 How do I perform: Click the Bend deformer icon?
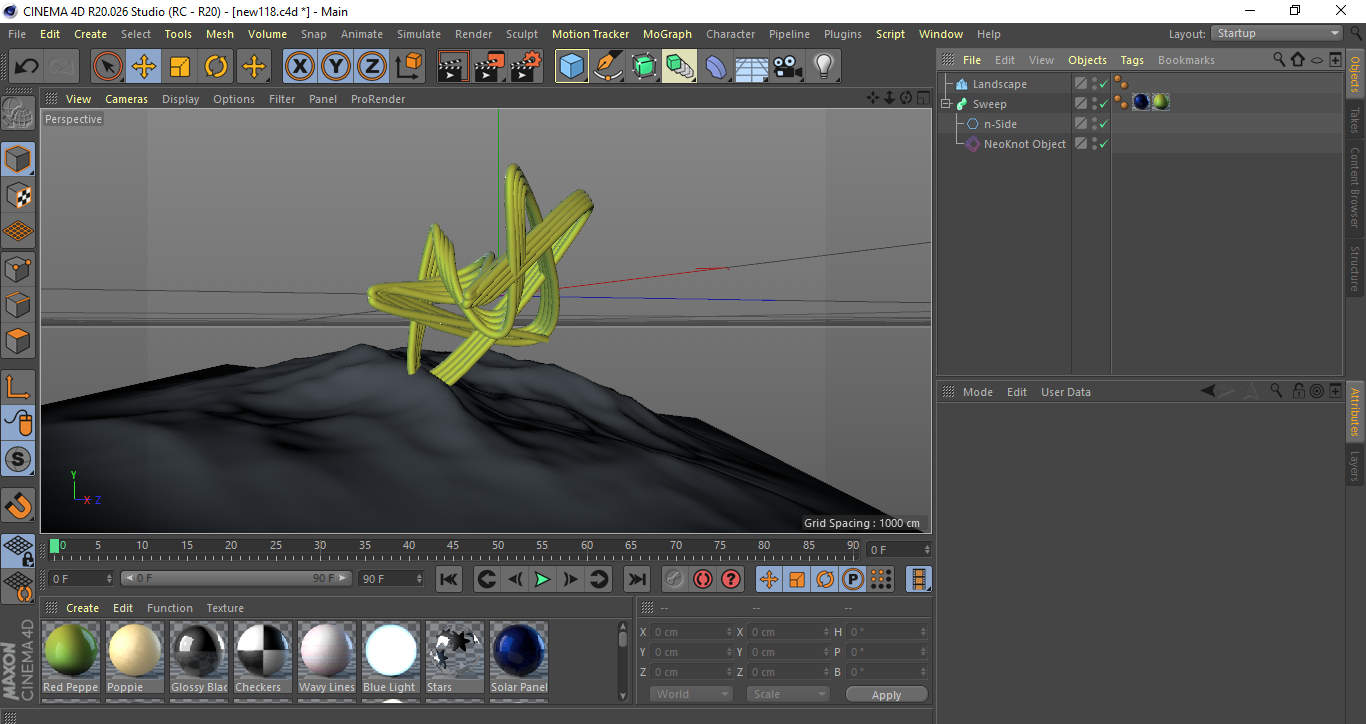coord(716,67)
